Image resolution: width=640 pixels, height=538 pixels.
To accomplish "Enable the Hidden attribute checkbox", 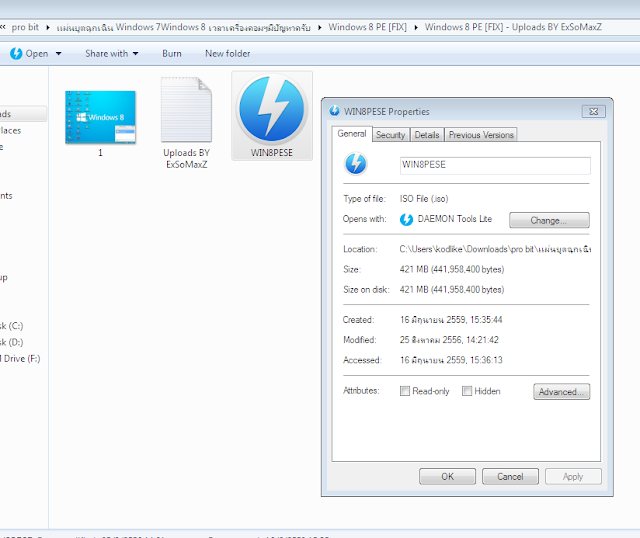I will pos(467,391).
